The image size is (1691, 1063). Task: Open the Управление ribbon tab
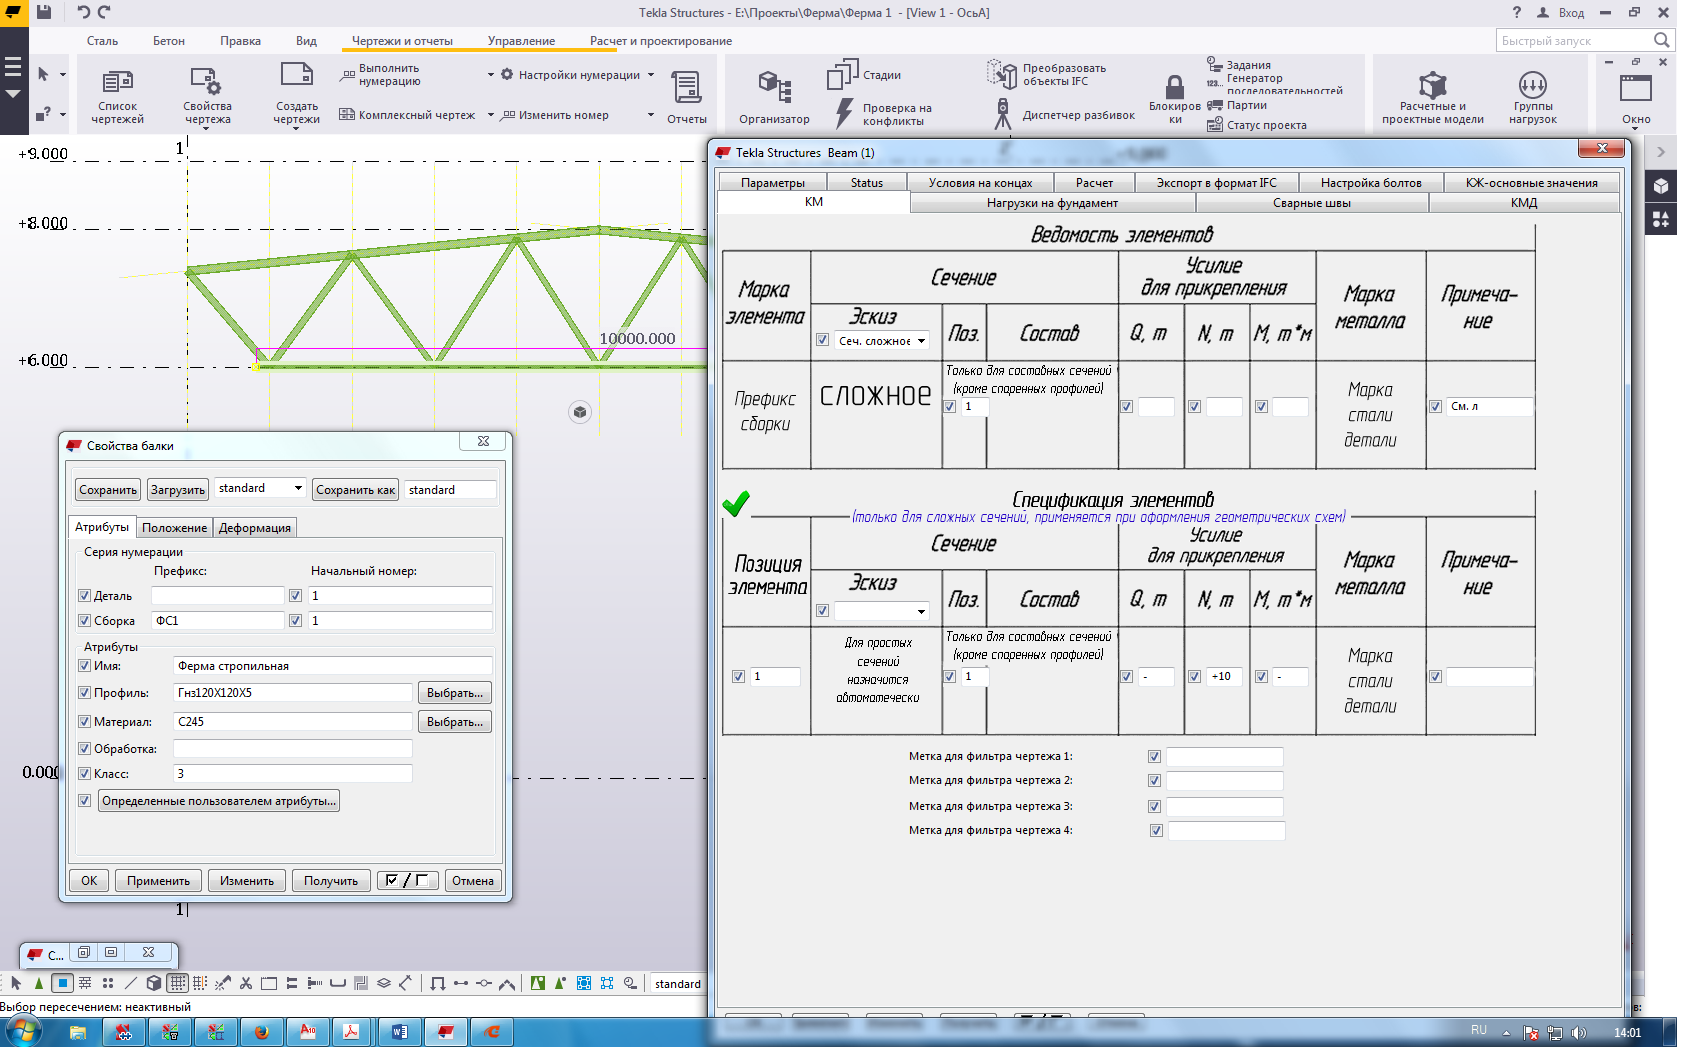point(521,41)
